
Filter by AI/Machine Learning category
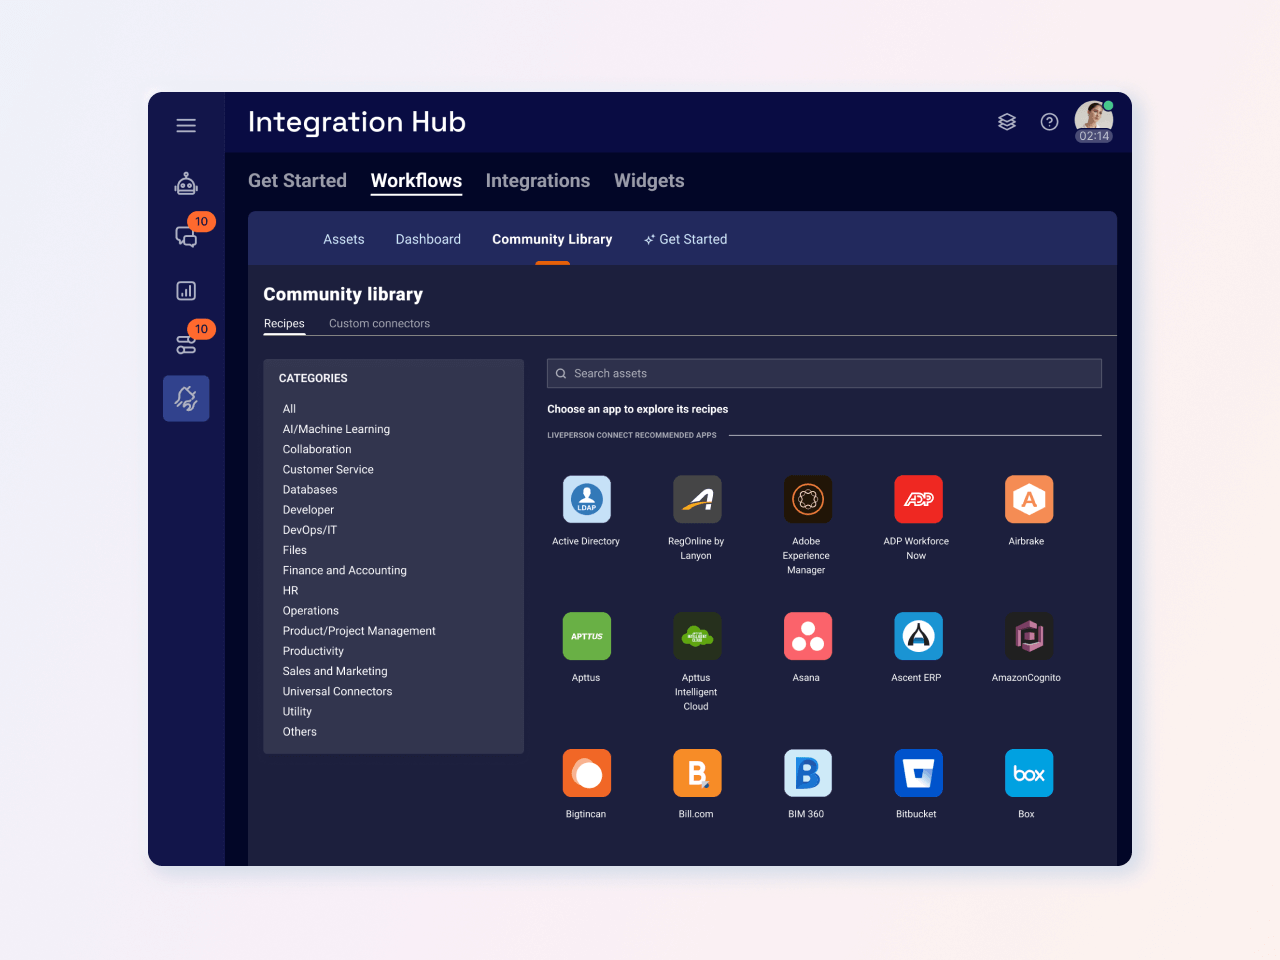point(336,429)
